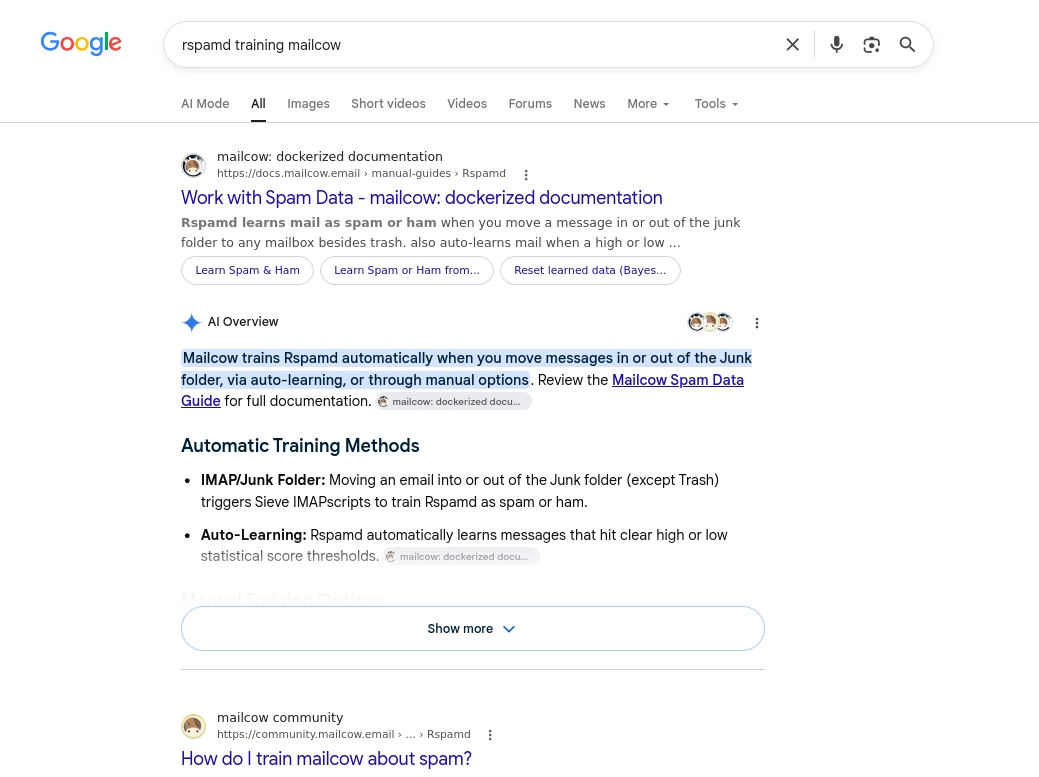Expand the Tools dropdown
1039x777 pixels.
click(716, 104)
